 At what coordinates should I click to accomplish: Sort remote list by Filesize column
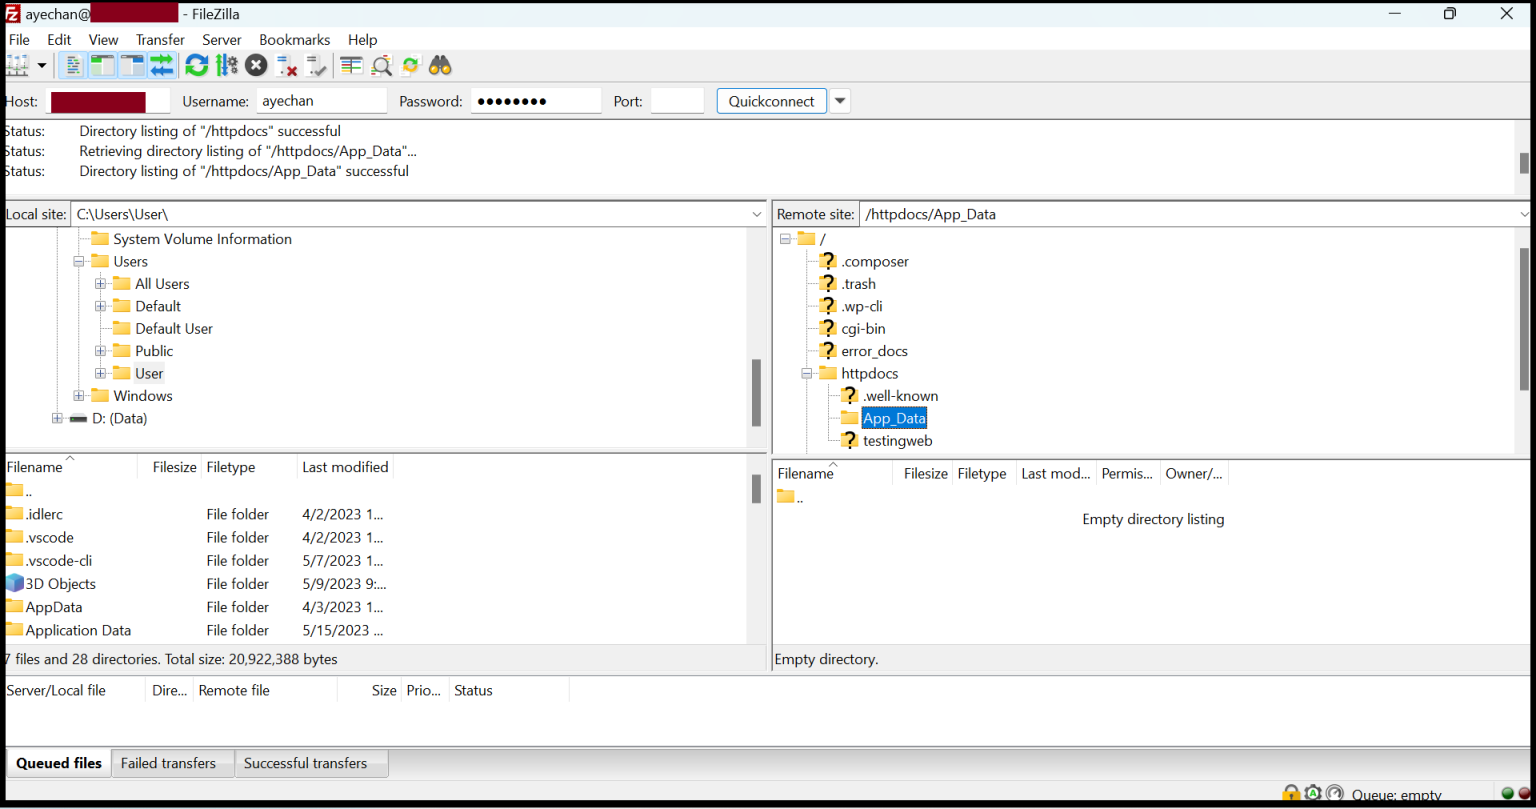pyautogui.click(x=925, y=474)
